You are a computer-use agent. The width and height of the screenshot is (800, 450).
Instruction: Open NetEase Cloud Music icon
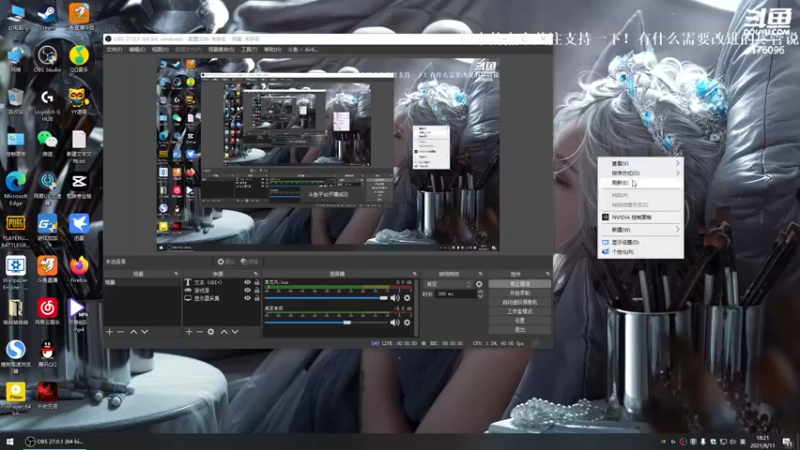click(x=47, y=311)
